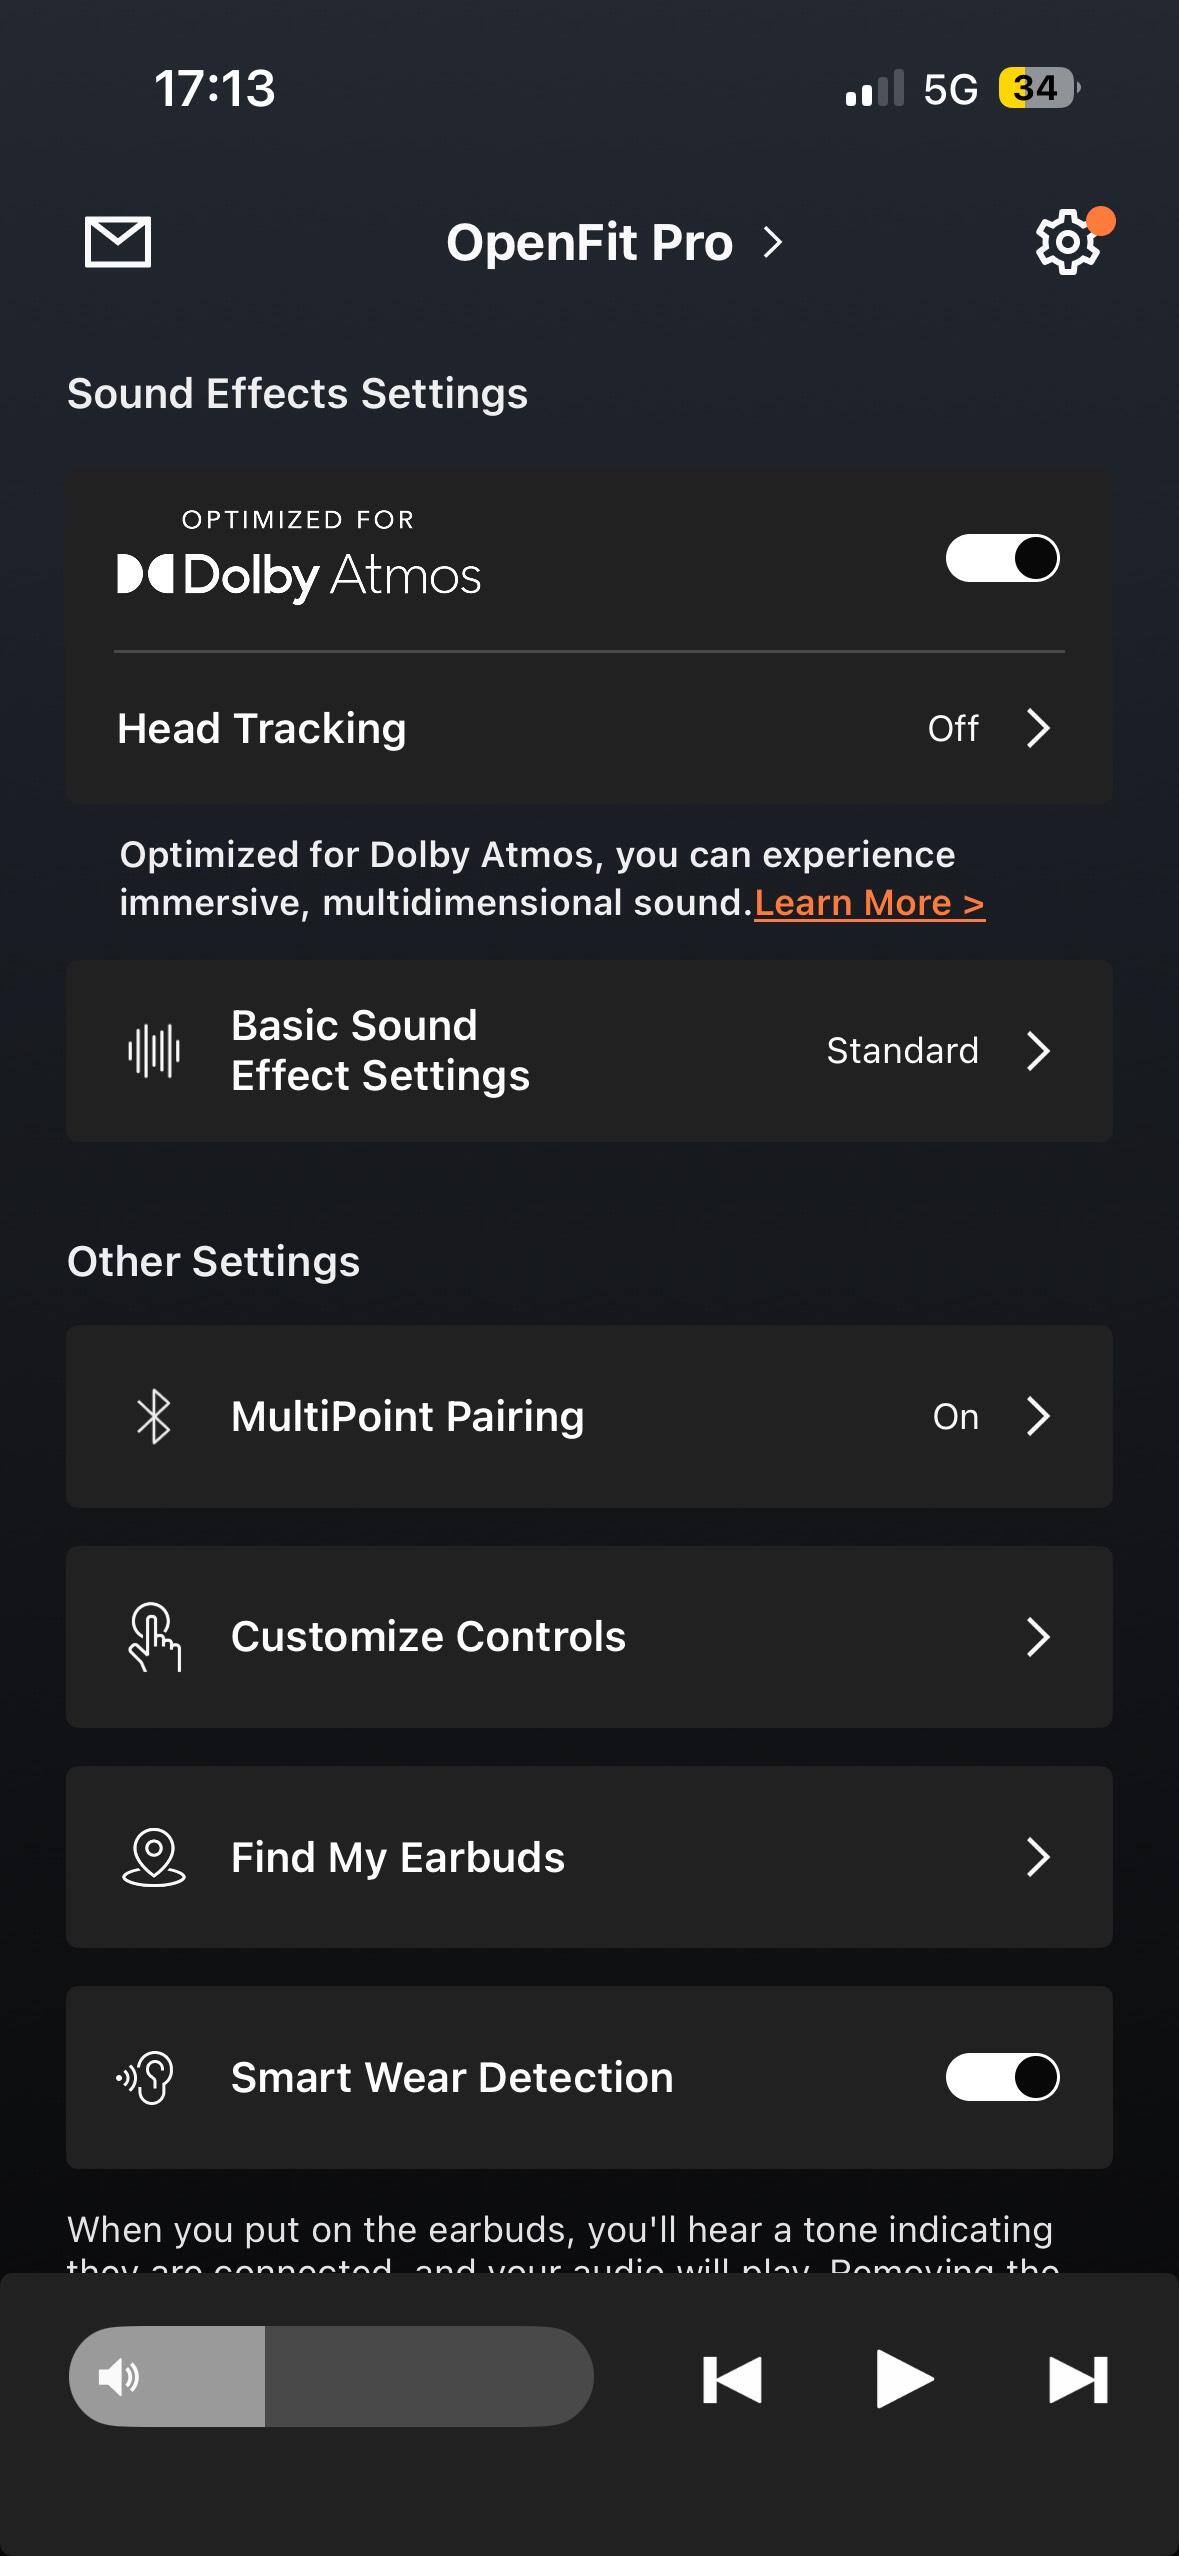This screenshot has width=1179, height=2556.
Task: Tap the sound wave equalizer icon
Action: click(154, 1051)
